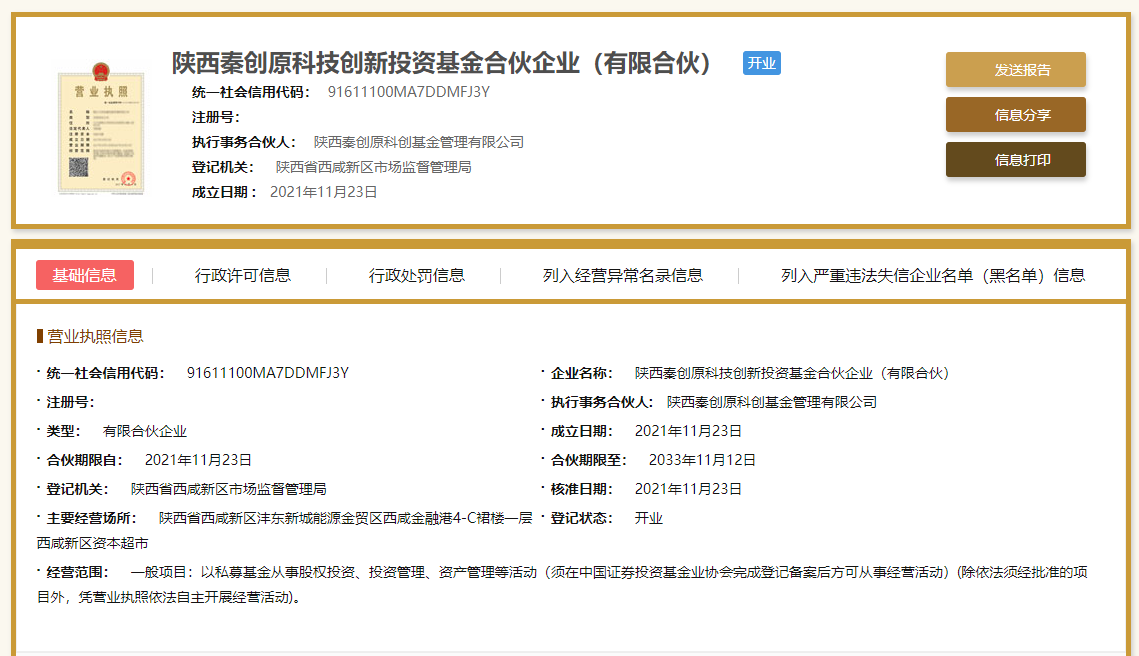Click the 信息分享 button
Screen dimensions: 1139x656
pyautogui.click(x=1015, y=115)
